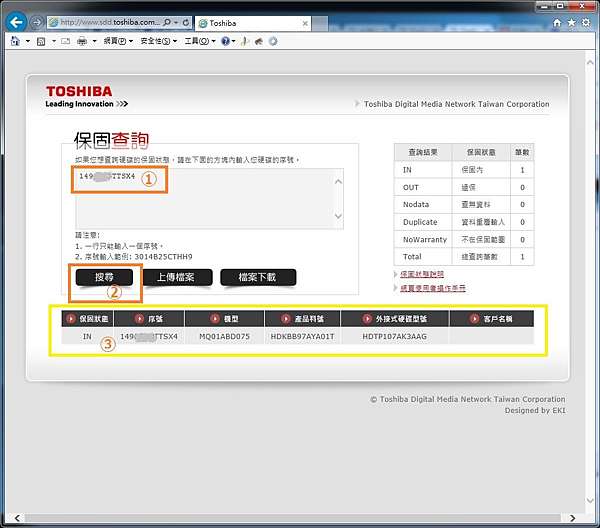
Task: Sort by the 客戶名稱 column header
Action: (492, 318)
